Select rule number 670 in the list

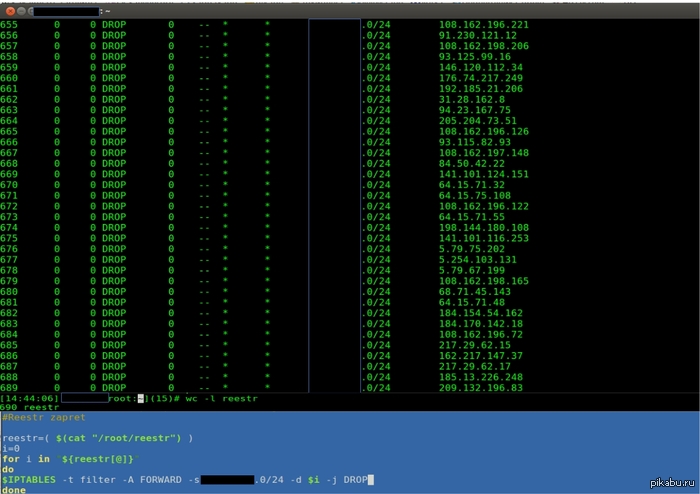[9, 185]
